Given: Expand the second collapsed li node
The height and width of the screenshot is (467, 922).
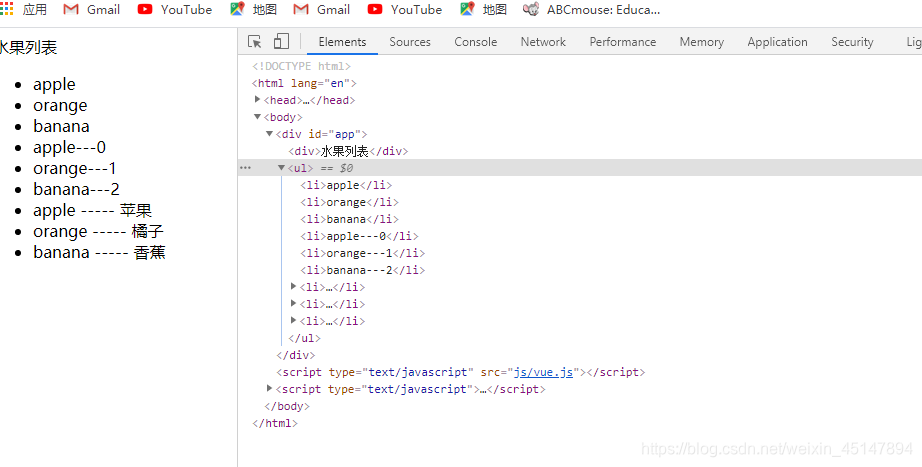Looking at the screenshot, I should (294, 303).
